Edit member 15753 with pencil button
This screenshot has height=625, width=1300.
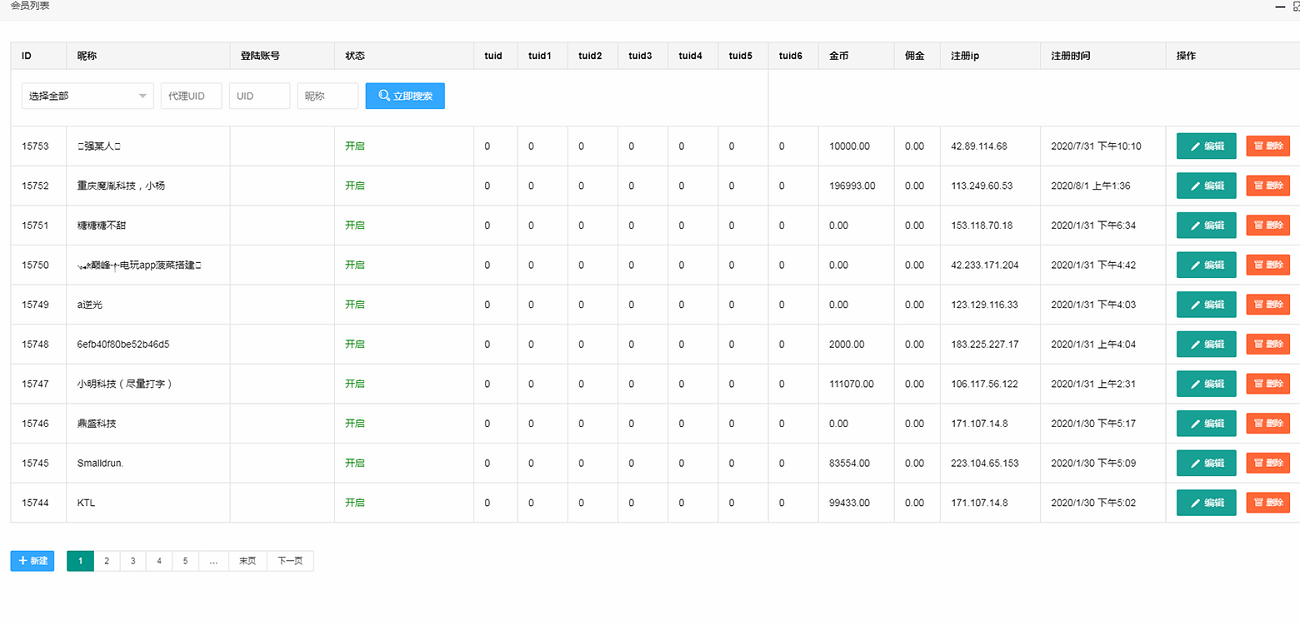pos(1206,146)
